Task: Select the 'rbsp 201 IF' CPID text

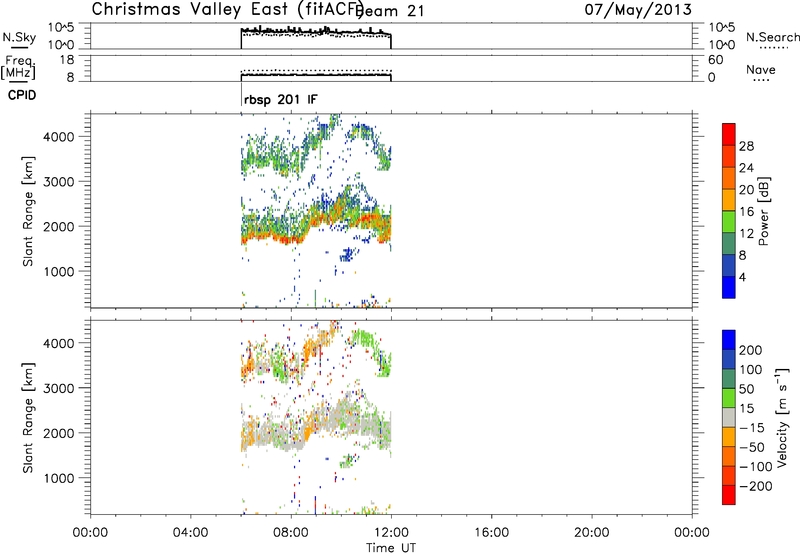Action: pyautogui.click(x=281, y=99)
